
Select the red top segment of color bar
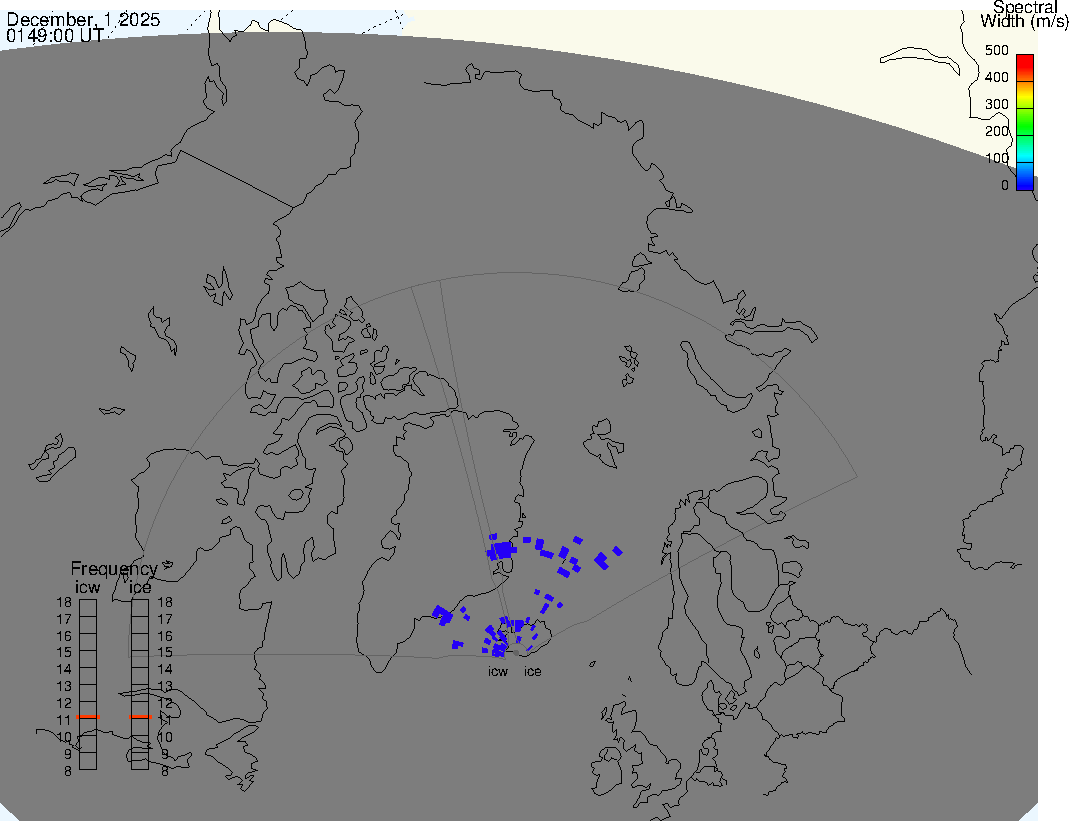(x=1025, y=68)
